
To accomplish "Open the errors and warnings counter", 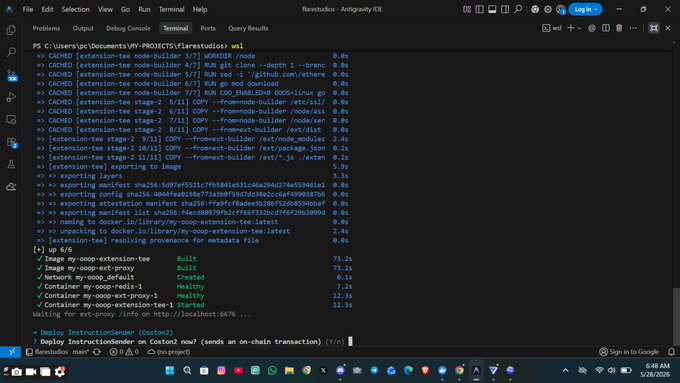I will 124,352.
